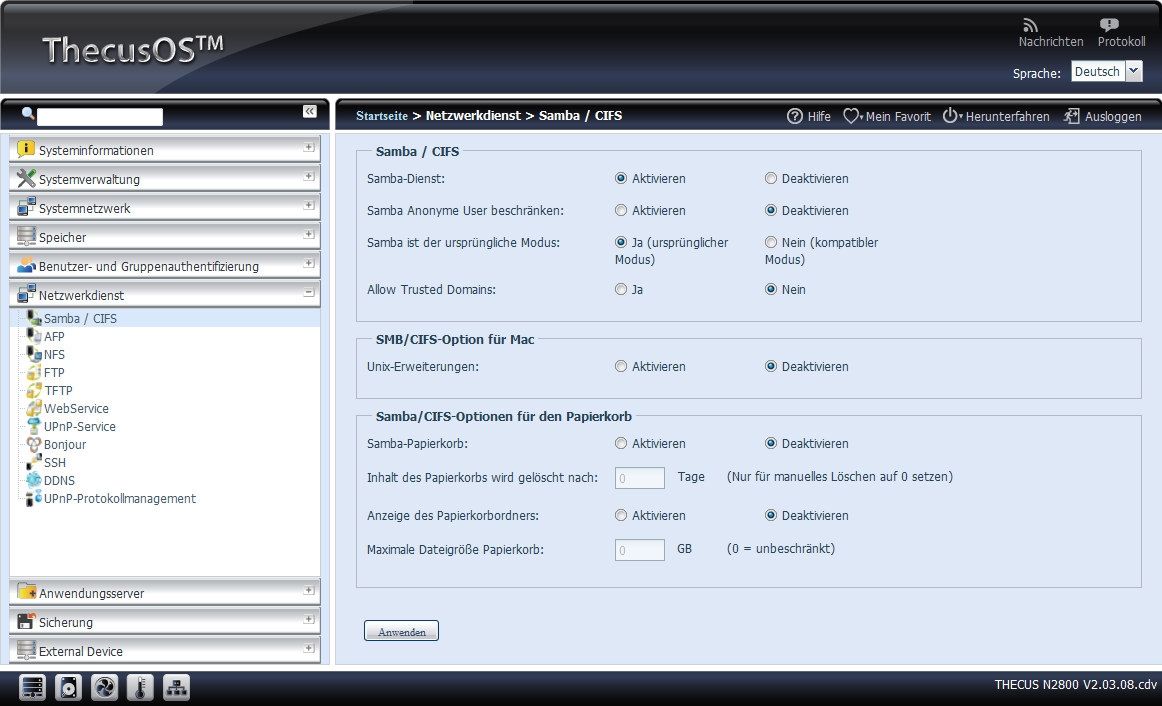
Task: Select the DDNS menu entry
Action: pos(59,481)
